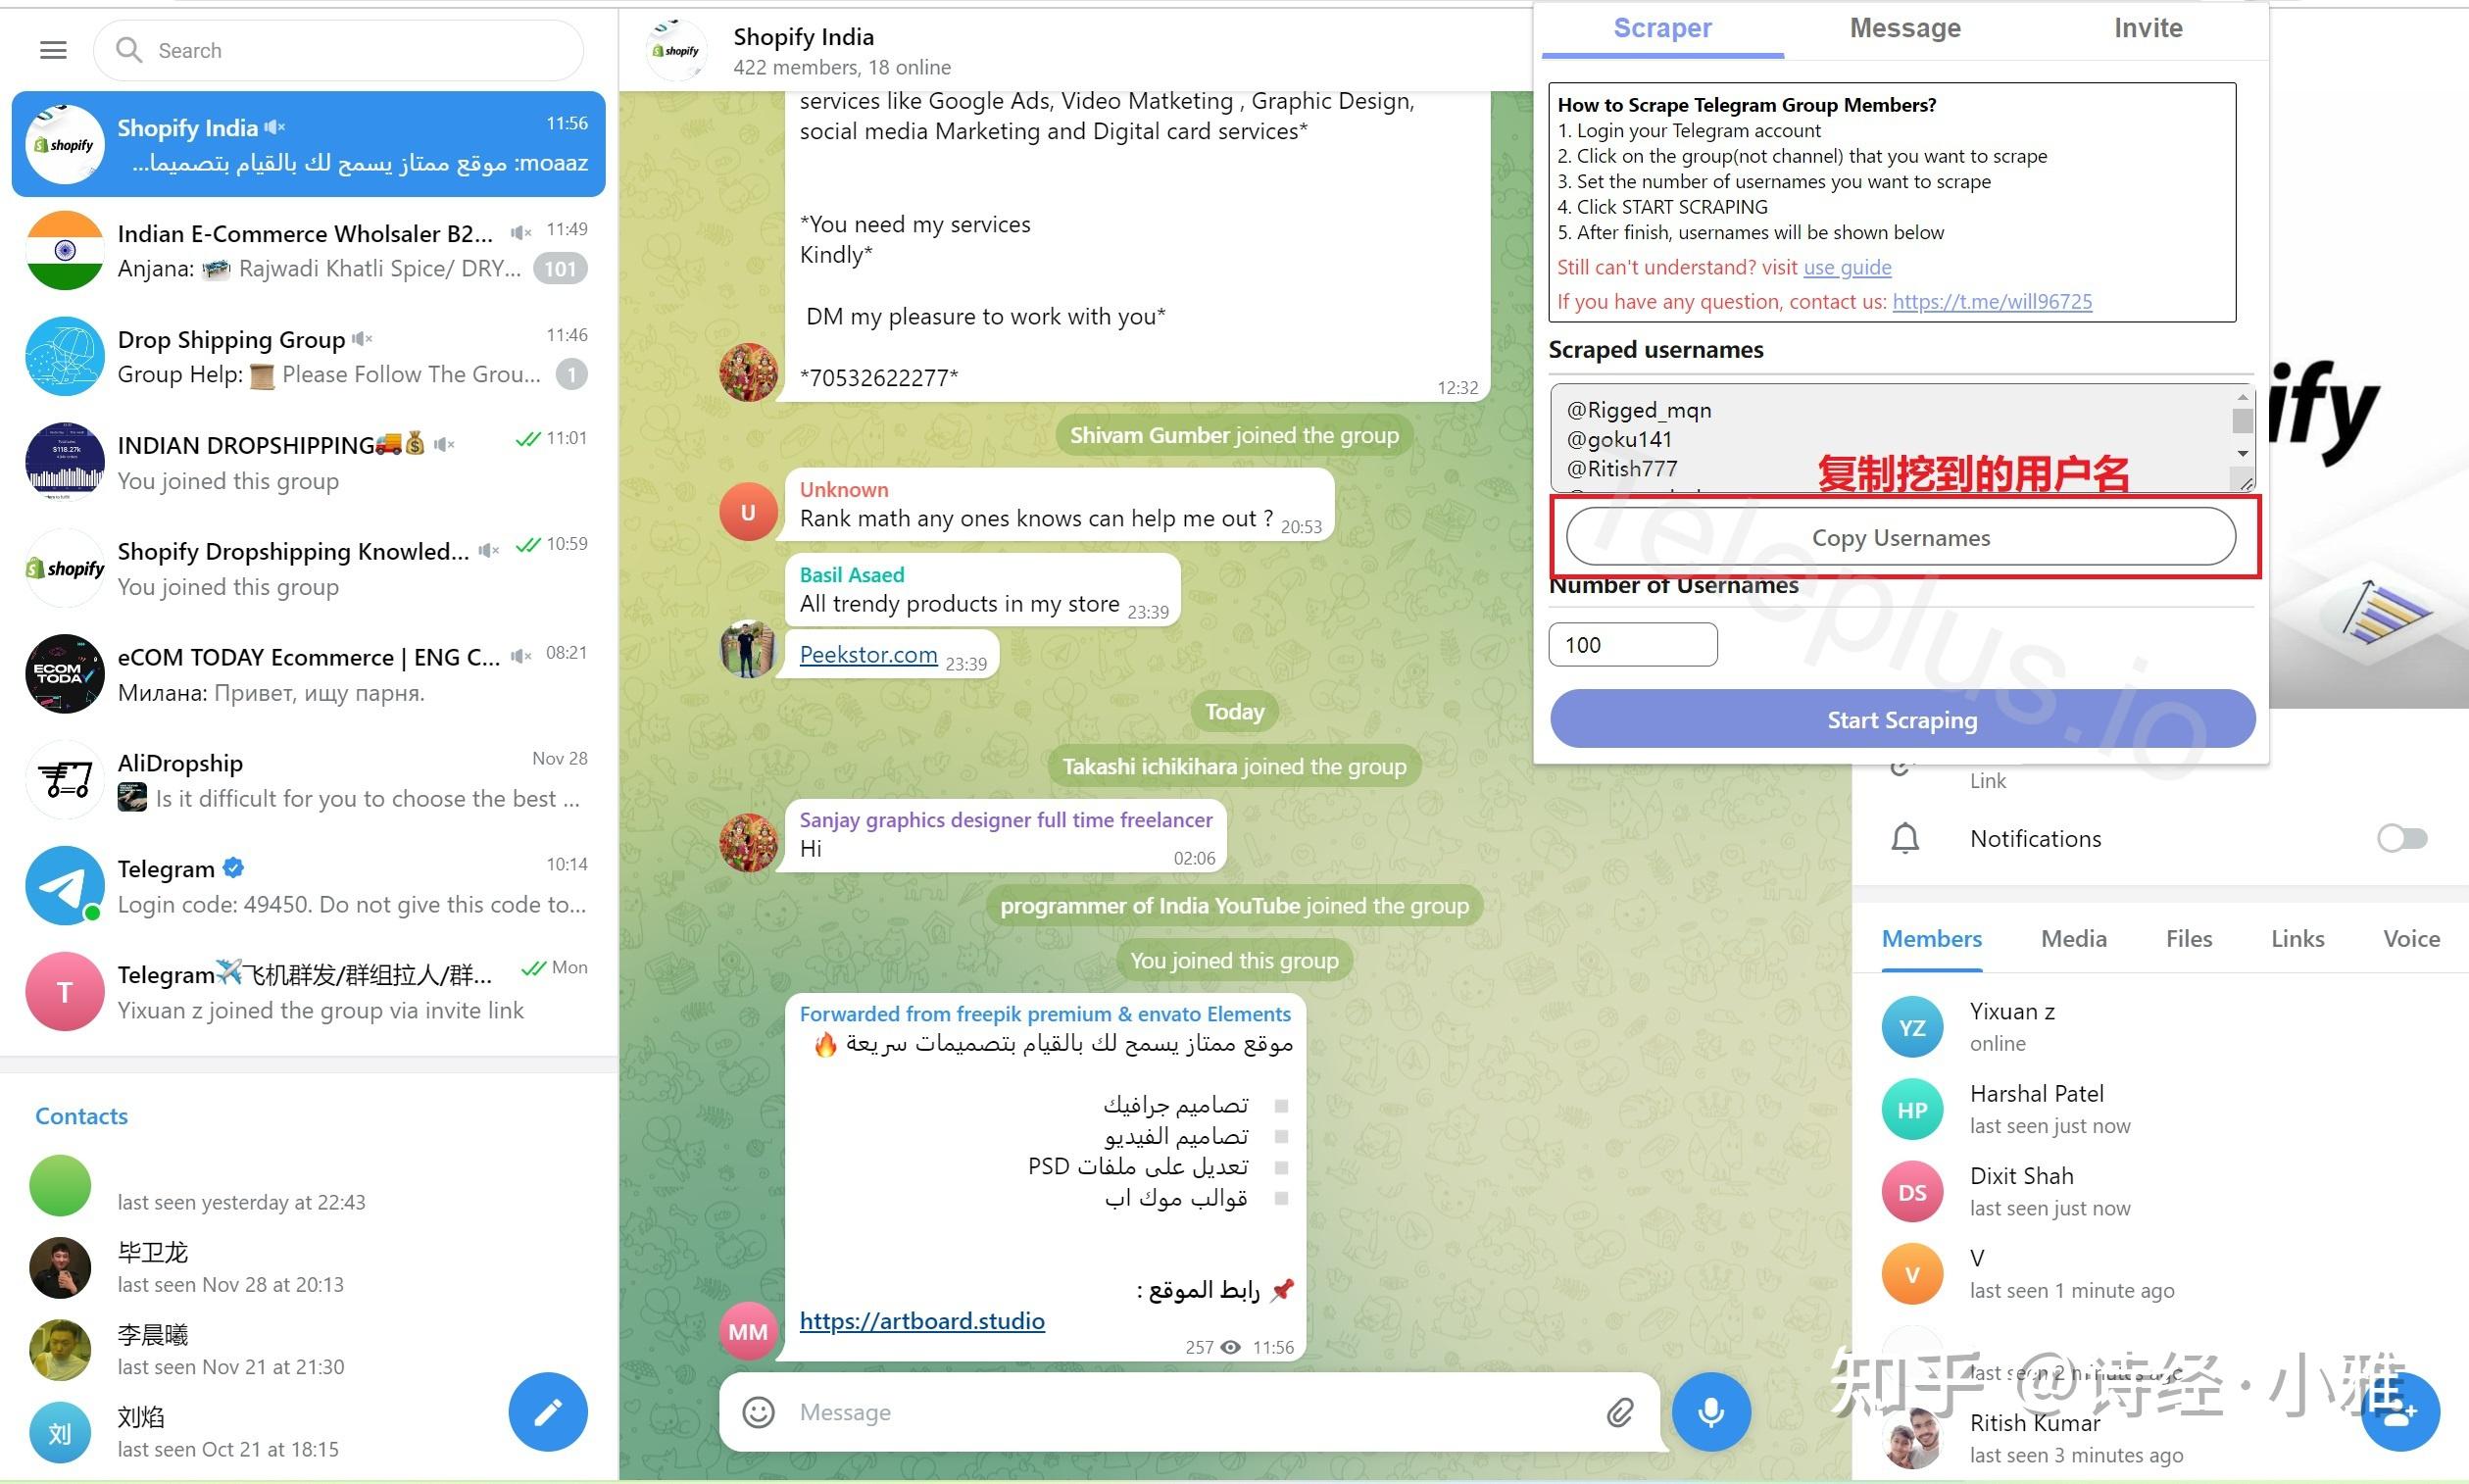Switch to the Message tab
Image resolution: width=2469 pixels, height=1484 pixels.
[1904, 26]
